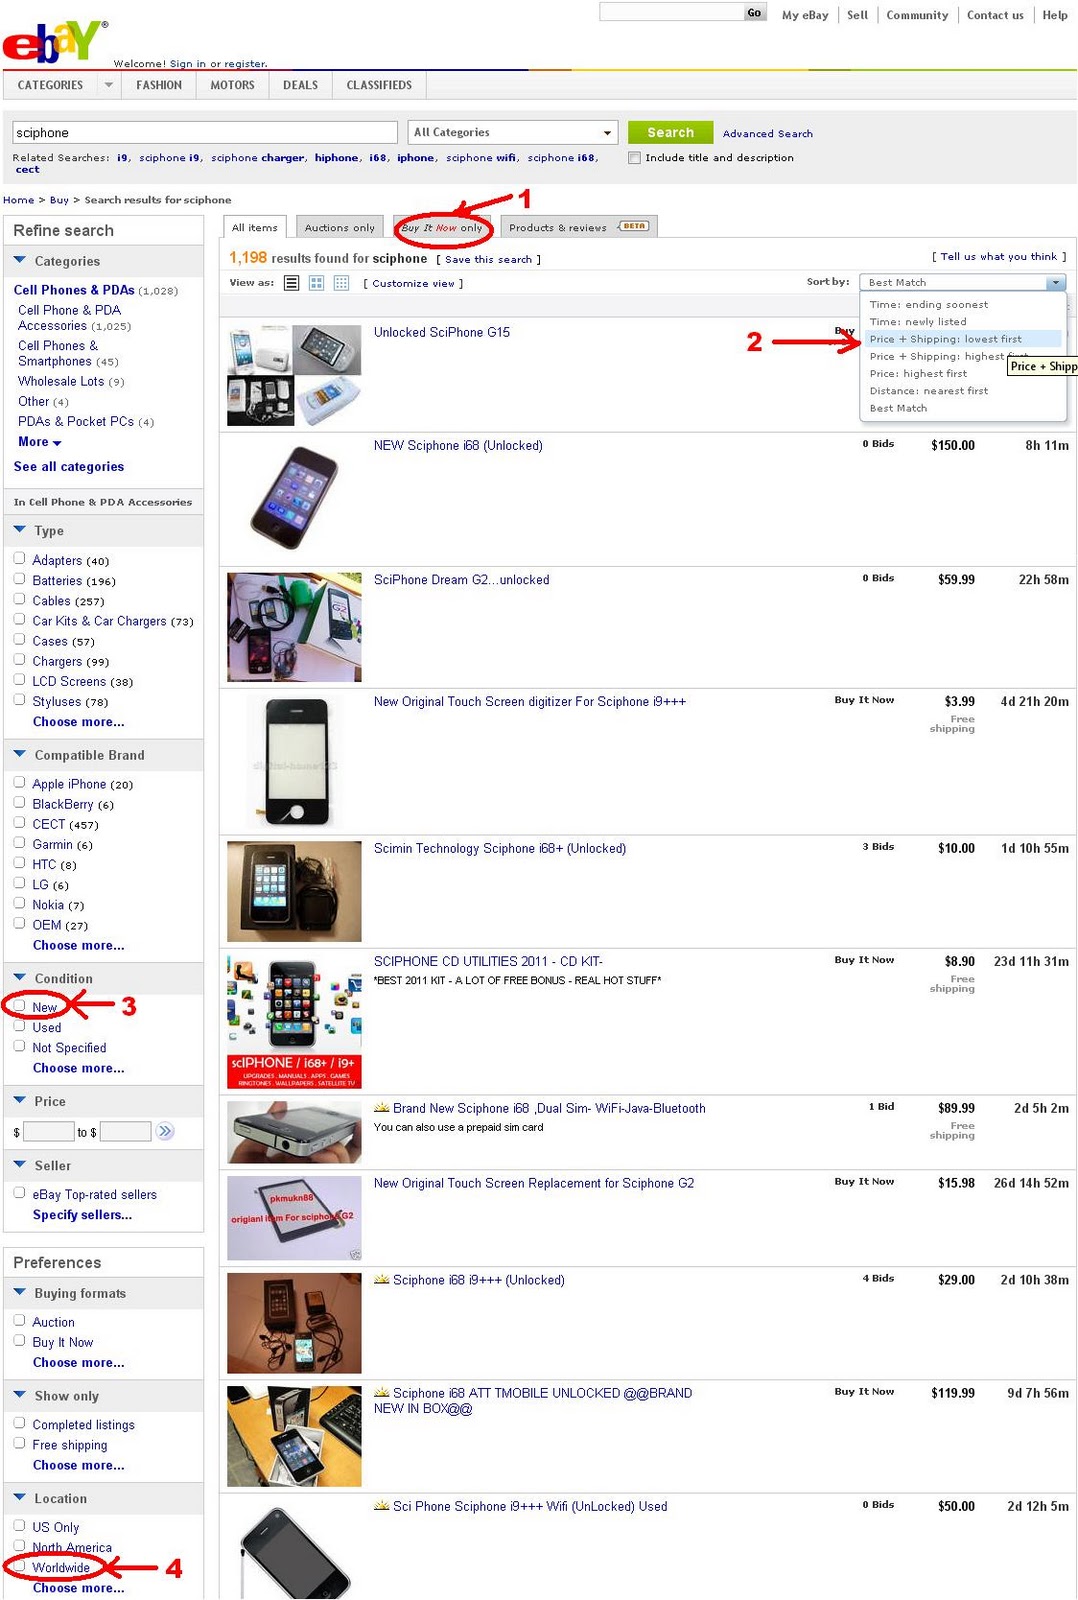
Task: Click the Go button at top
Action: tap(754, 13)
